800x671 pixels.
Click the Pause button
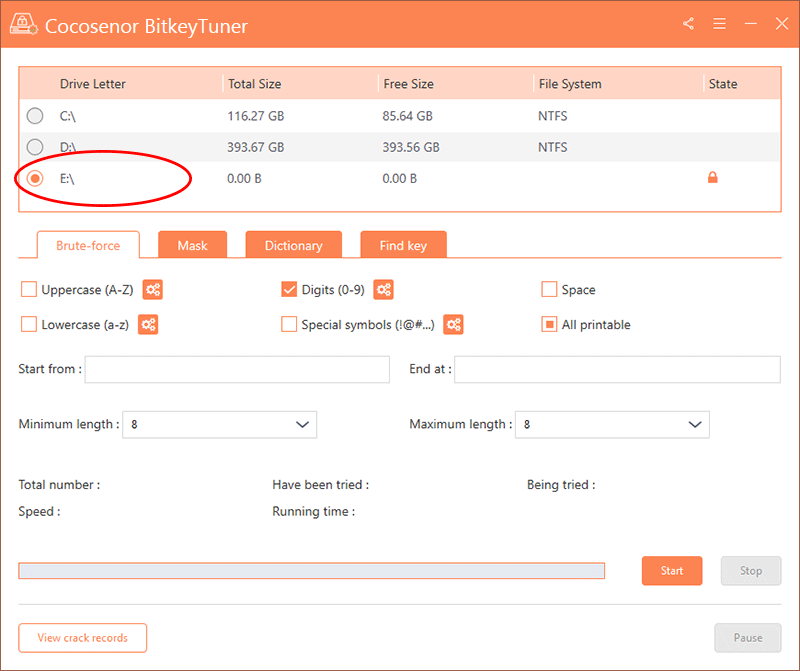click(747, 637)
